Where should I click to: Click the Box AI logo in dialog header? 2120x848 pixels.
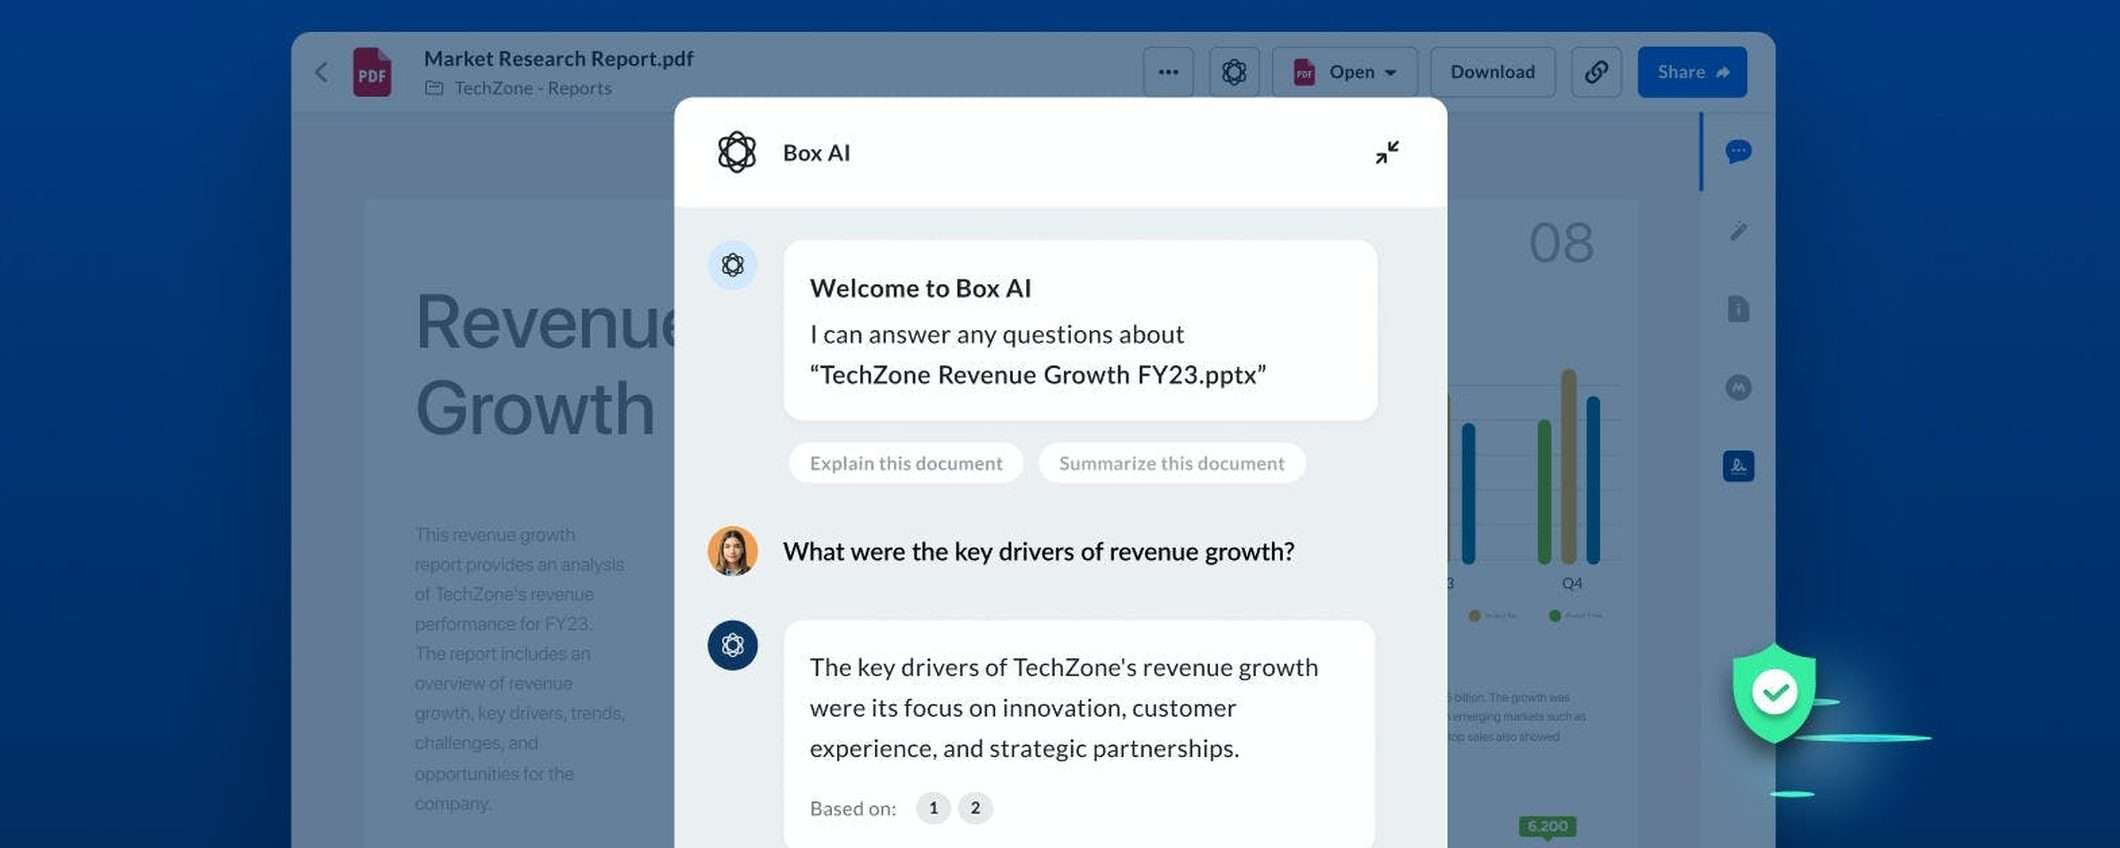tap(737, 152)
